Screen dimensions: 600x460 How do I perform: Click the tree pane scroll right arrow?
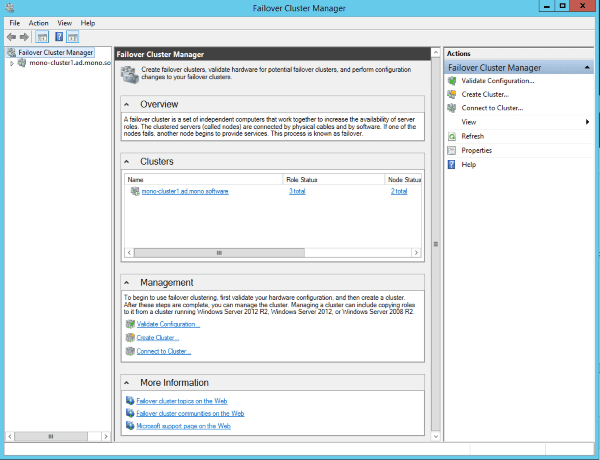point(106,436)
